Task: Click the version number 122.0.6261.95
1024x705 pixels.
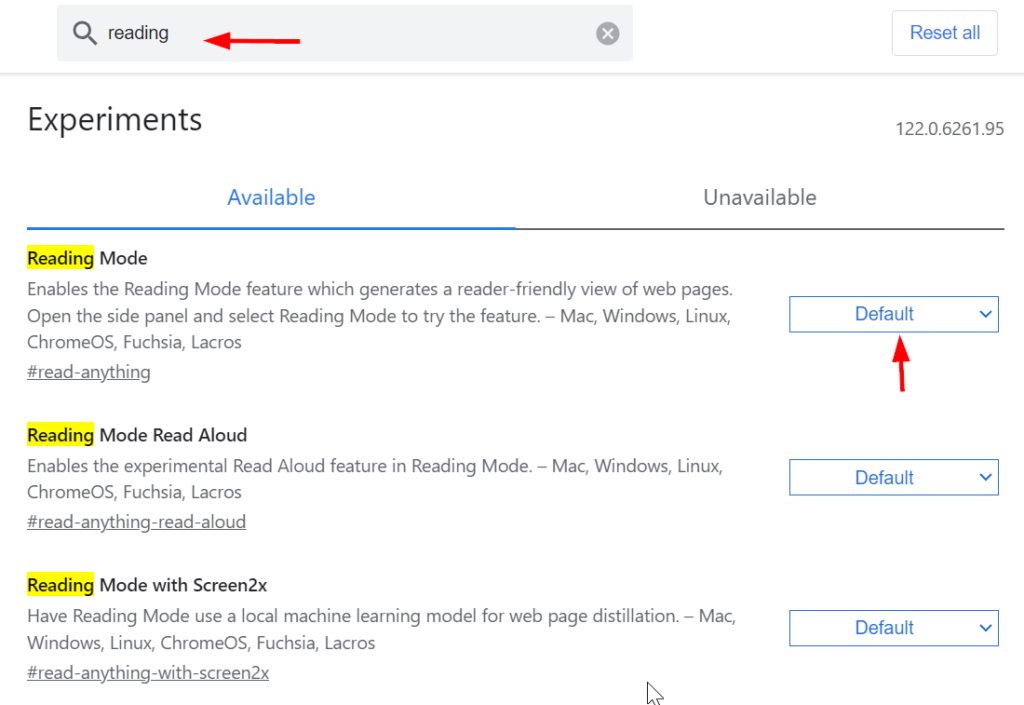Action: 949,129
